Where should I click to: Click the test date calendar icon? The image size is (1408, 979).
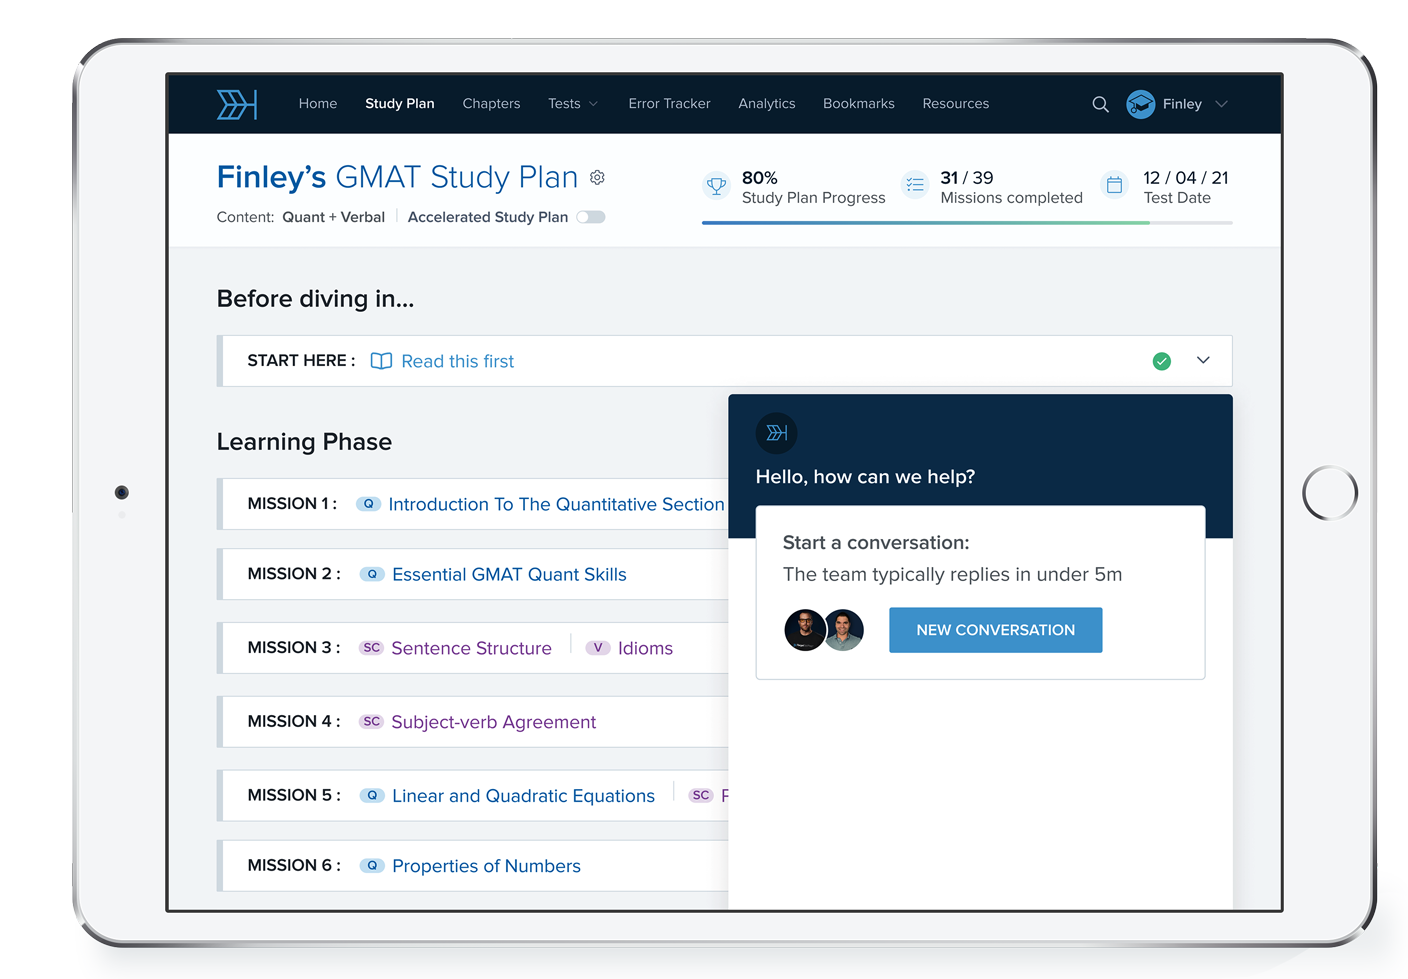[x=1114, y=185]
